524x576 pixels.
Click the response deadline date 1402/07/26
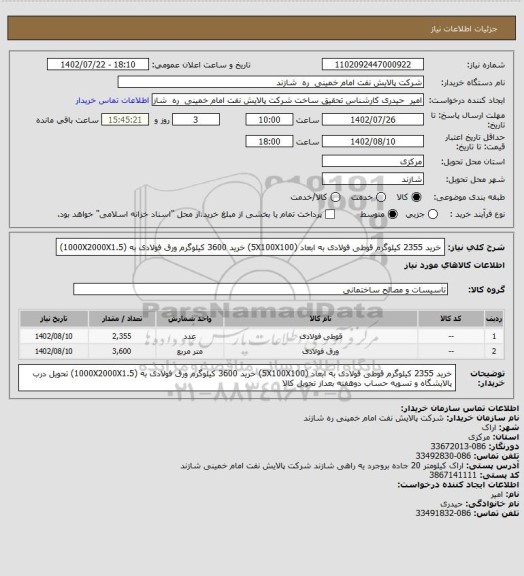(x=373, y=120)
